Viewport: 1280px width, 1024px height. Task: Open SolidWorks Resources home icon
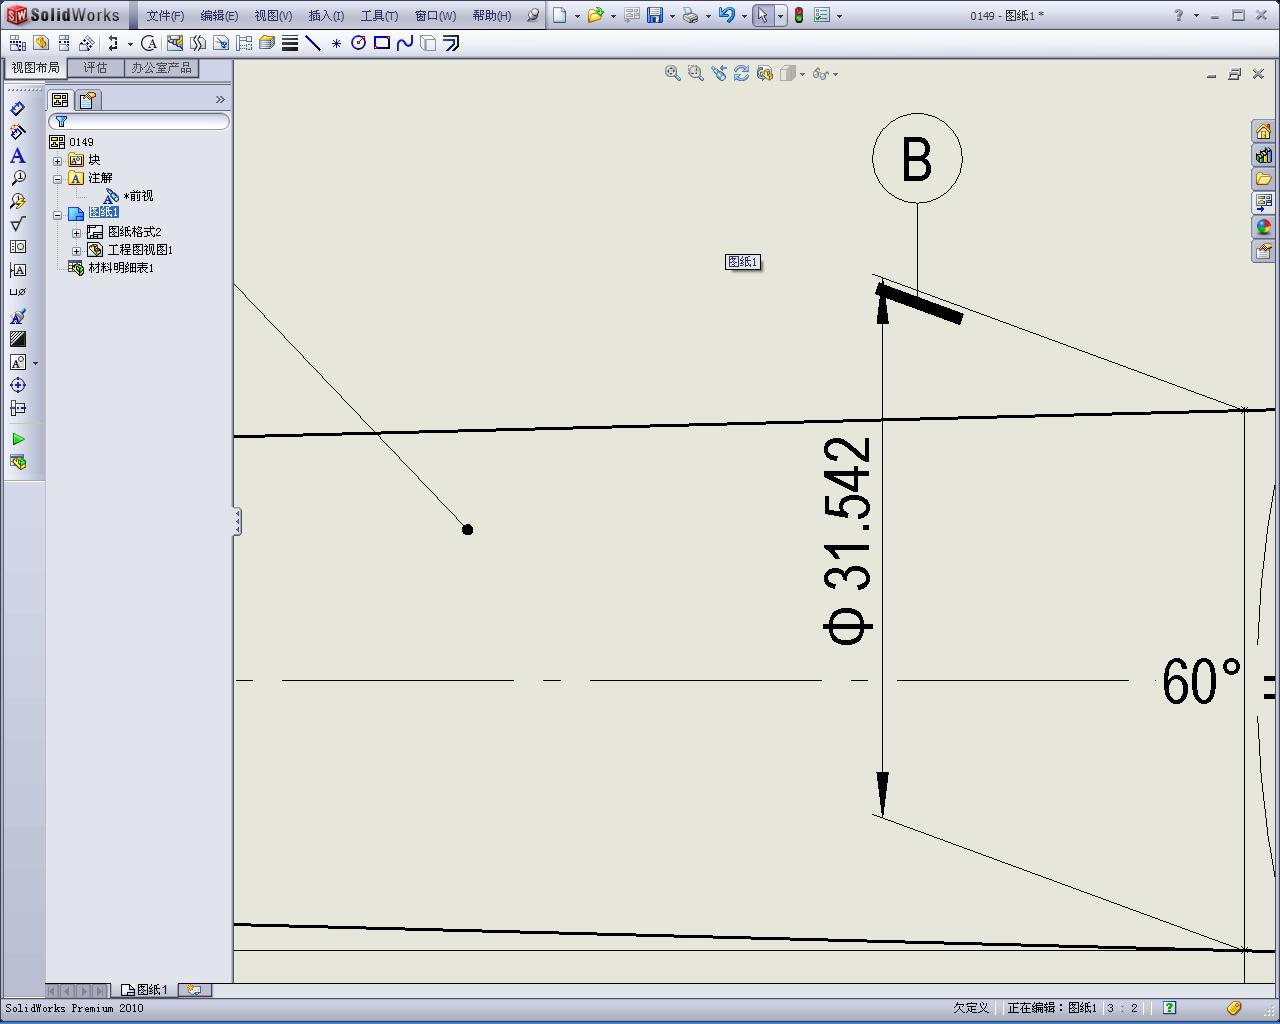pos(1263,132)
